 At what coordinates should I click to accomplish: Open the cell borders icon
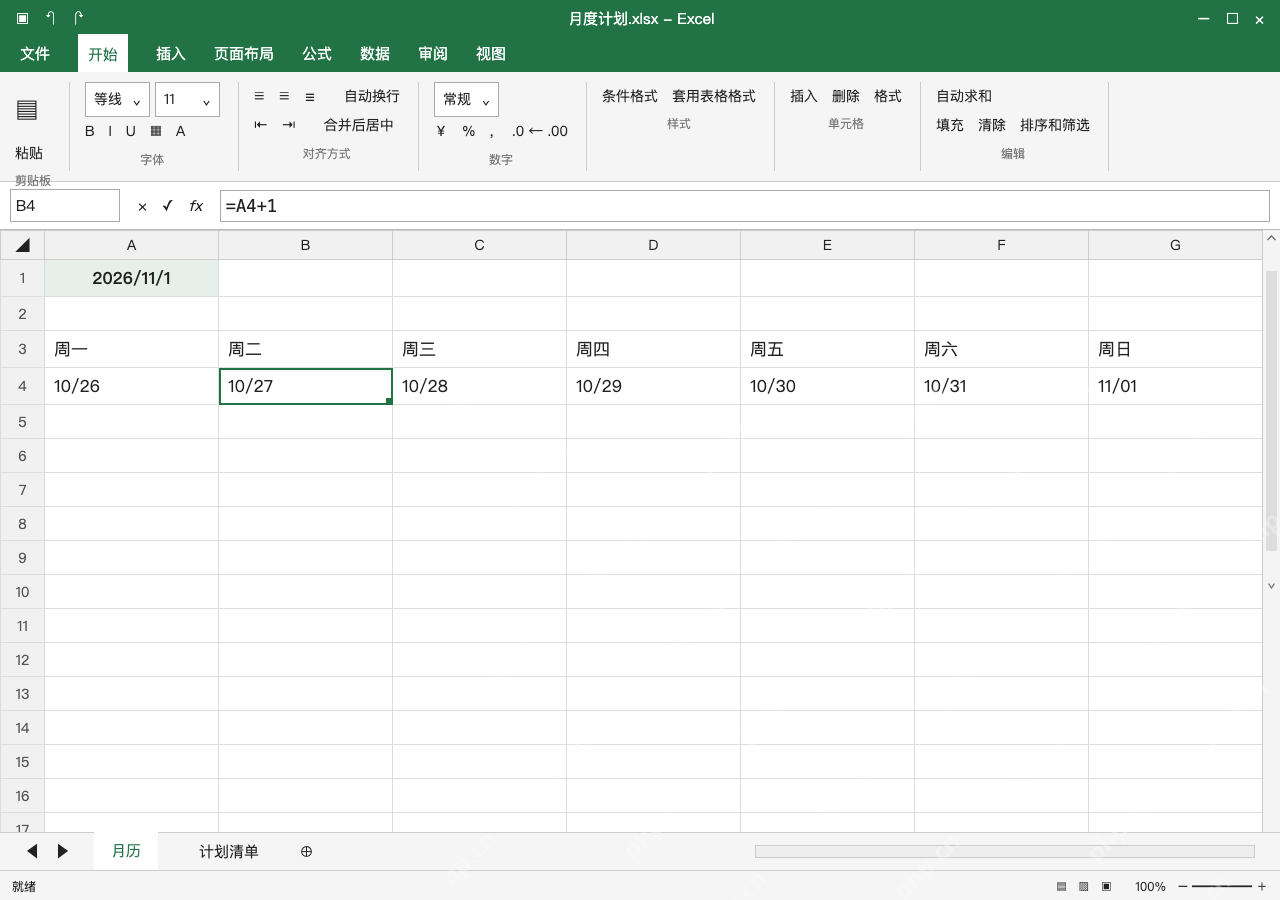click(x=156, y=131)
